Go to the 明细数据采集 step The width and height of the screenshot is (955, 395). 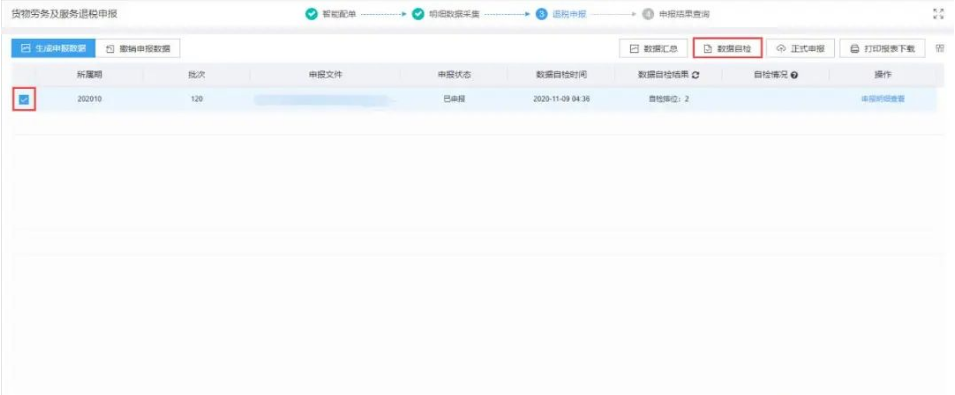[446, 14]
